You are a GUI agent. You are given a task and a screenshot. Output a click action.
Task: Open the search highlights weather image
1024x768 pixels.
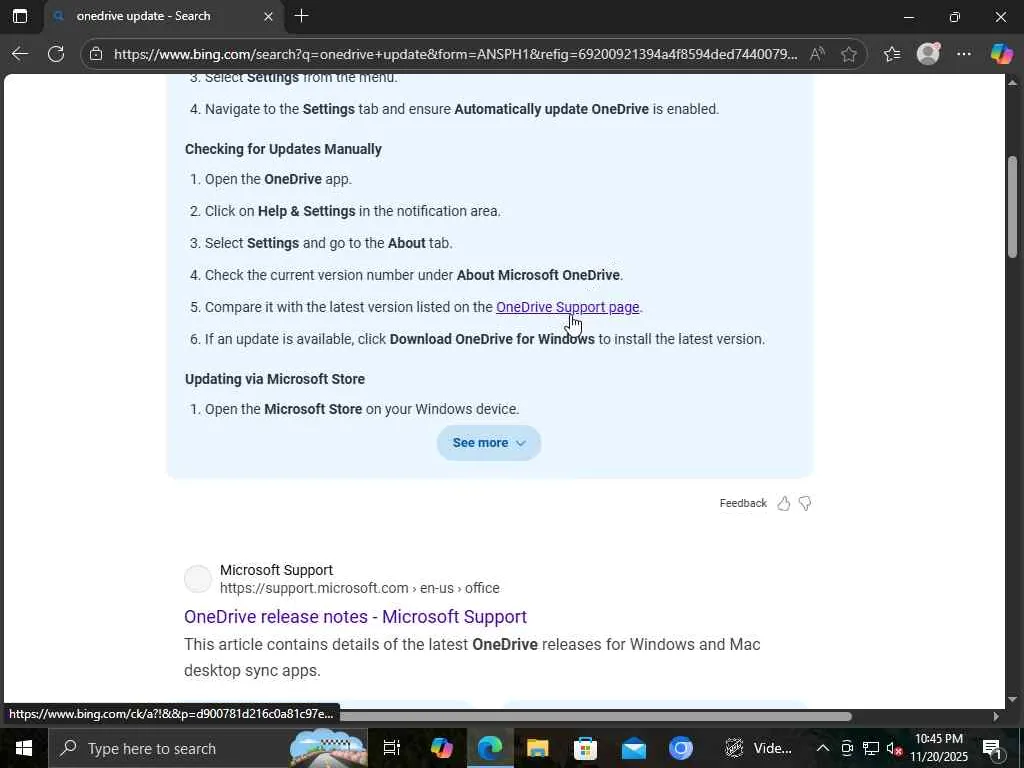click(x=328, y=748)
